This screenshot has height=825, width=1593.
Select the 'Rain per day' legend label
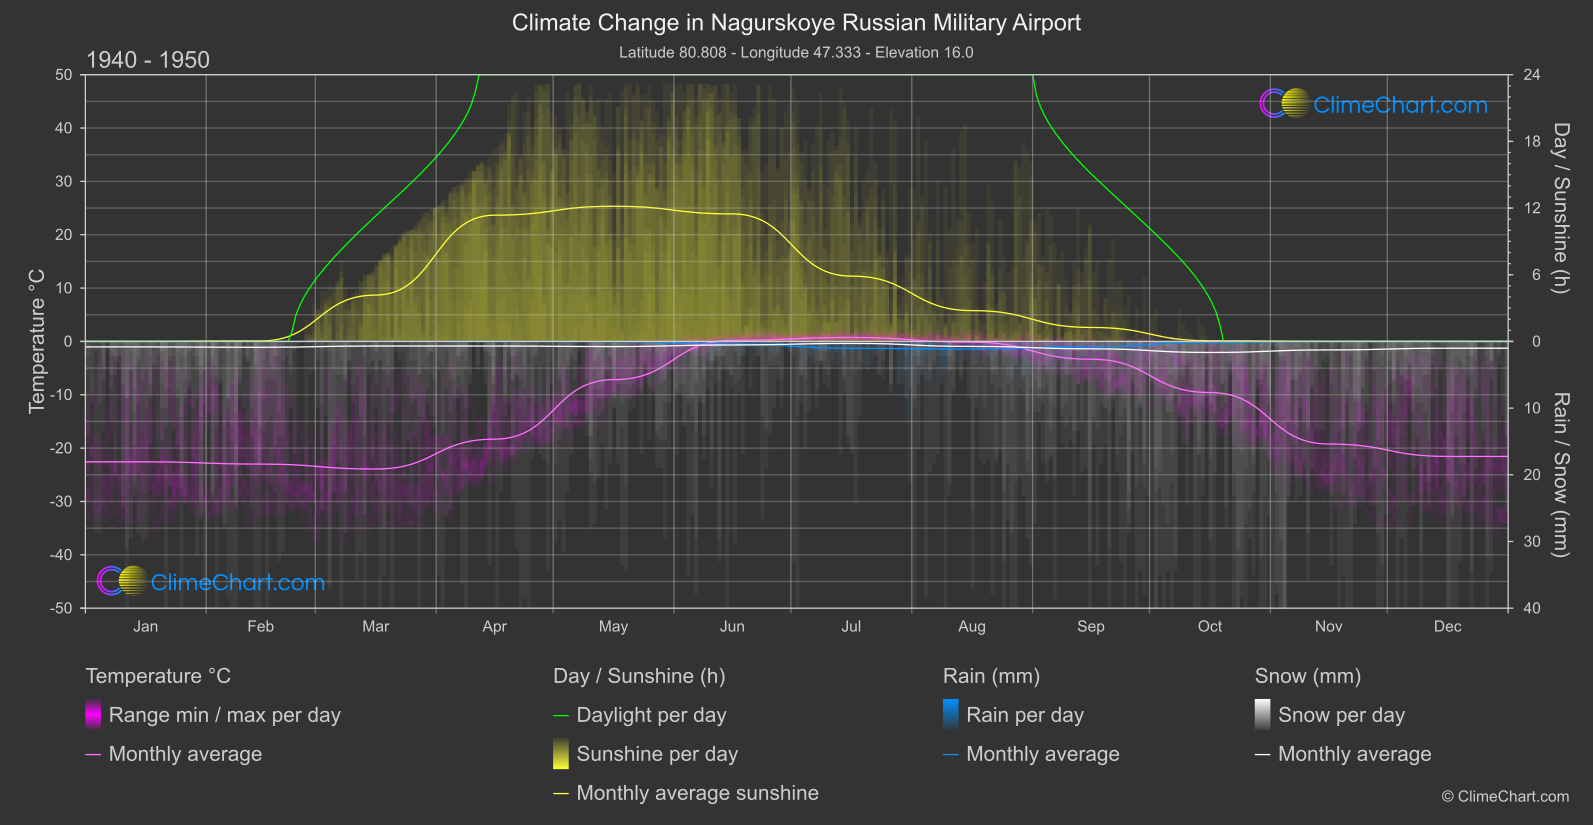pos(1025,715)
